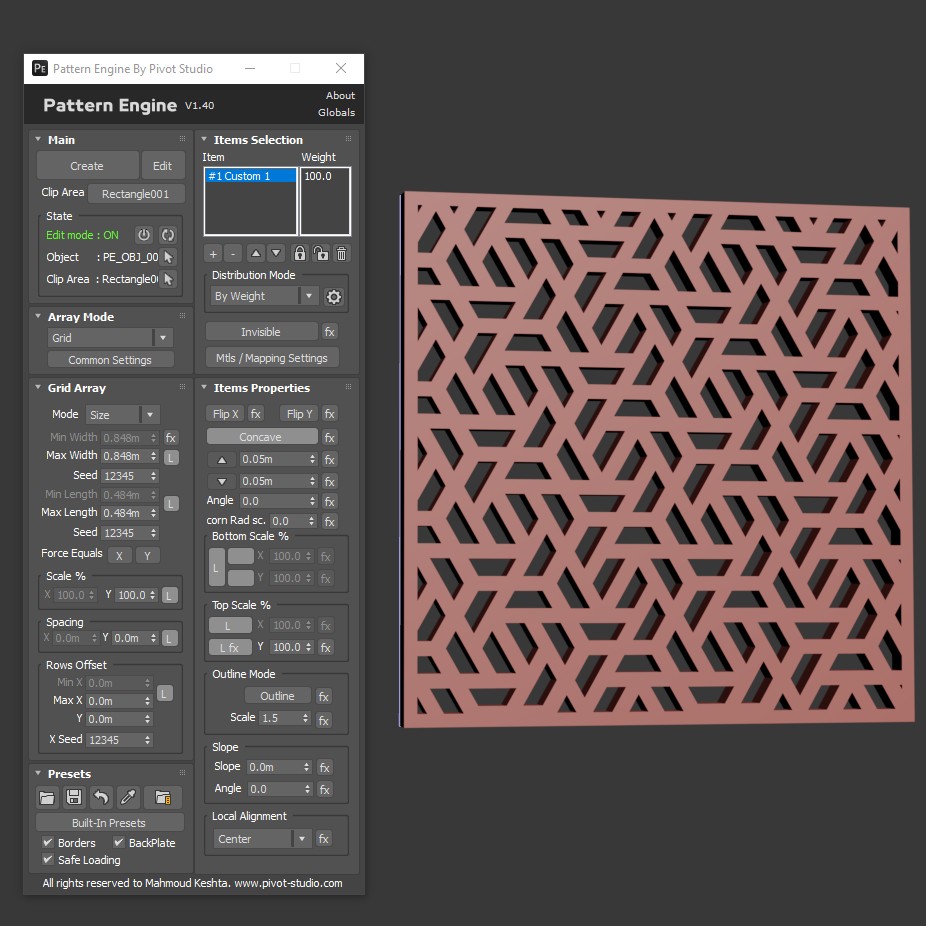Collapse the Presets rollout
This screenshot has width=926, height=926.
coord(38,773)
